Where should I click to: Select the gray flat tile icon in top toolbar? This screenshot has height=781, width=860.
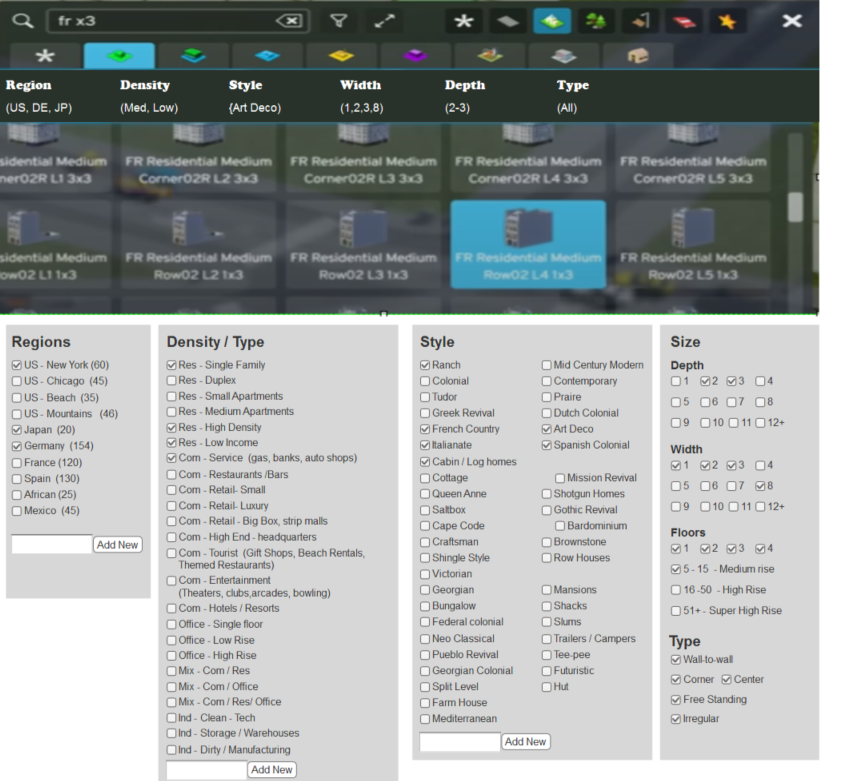pos(508,21)
